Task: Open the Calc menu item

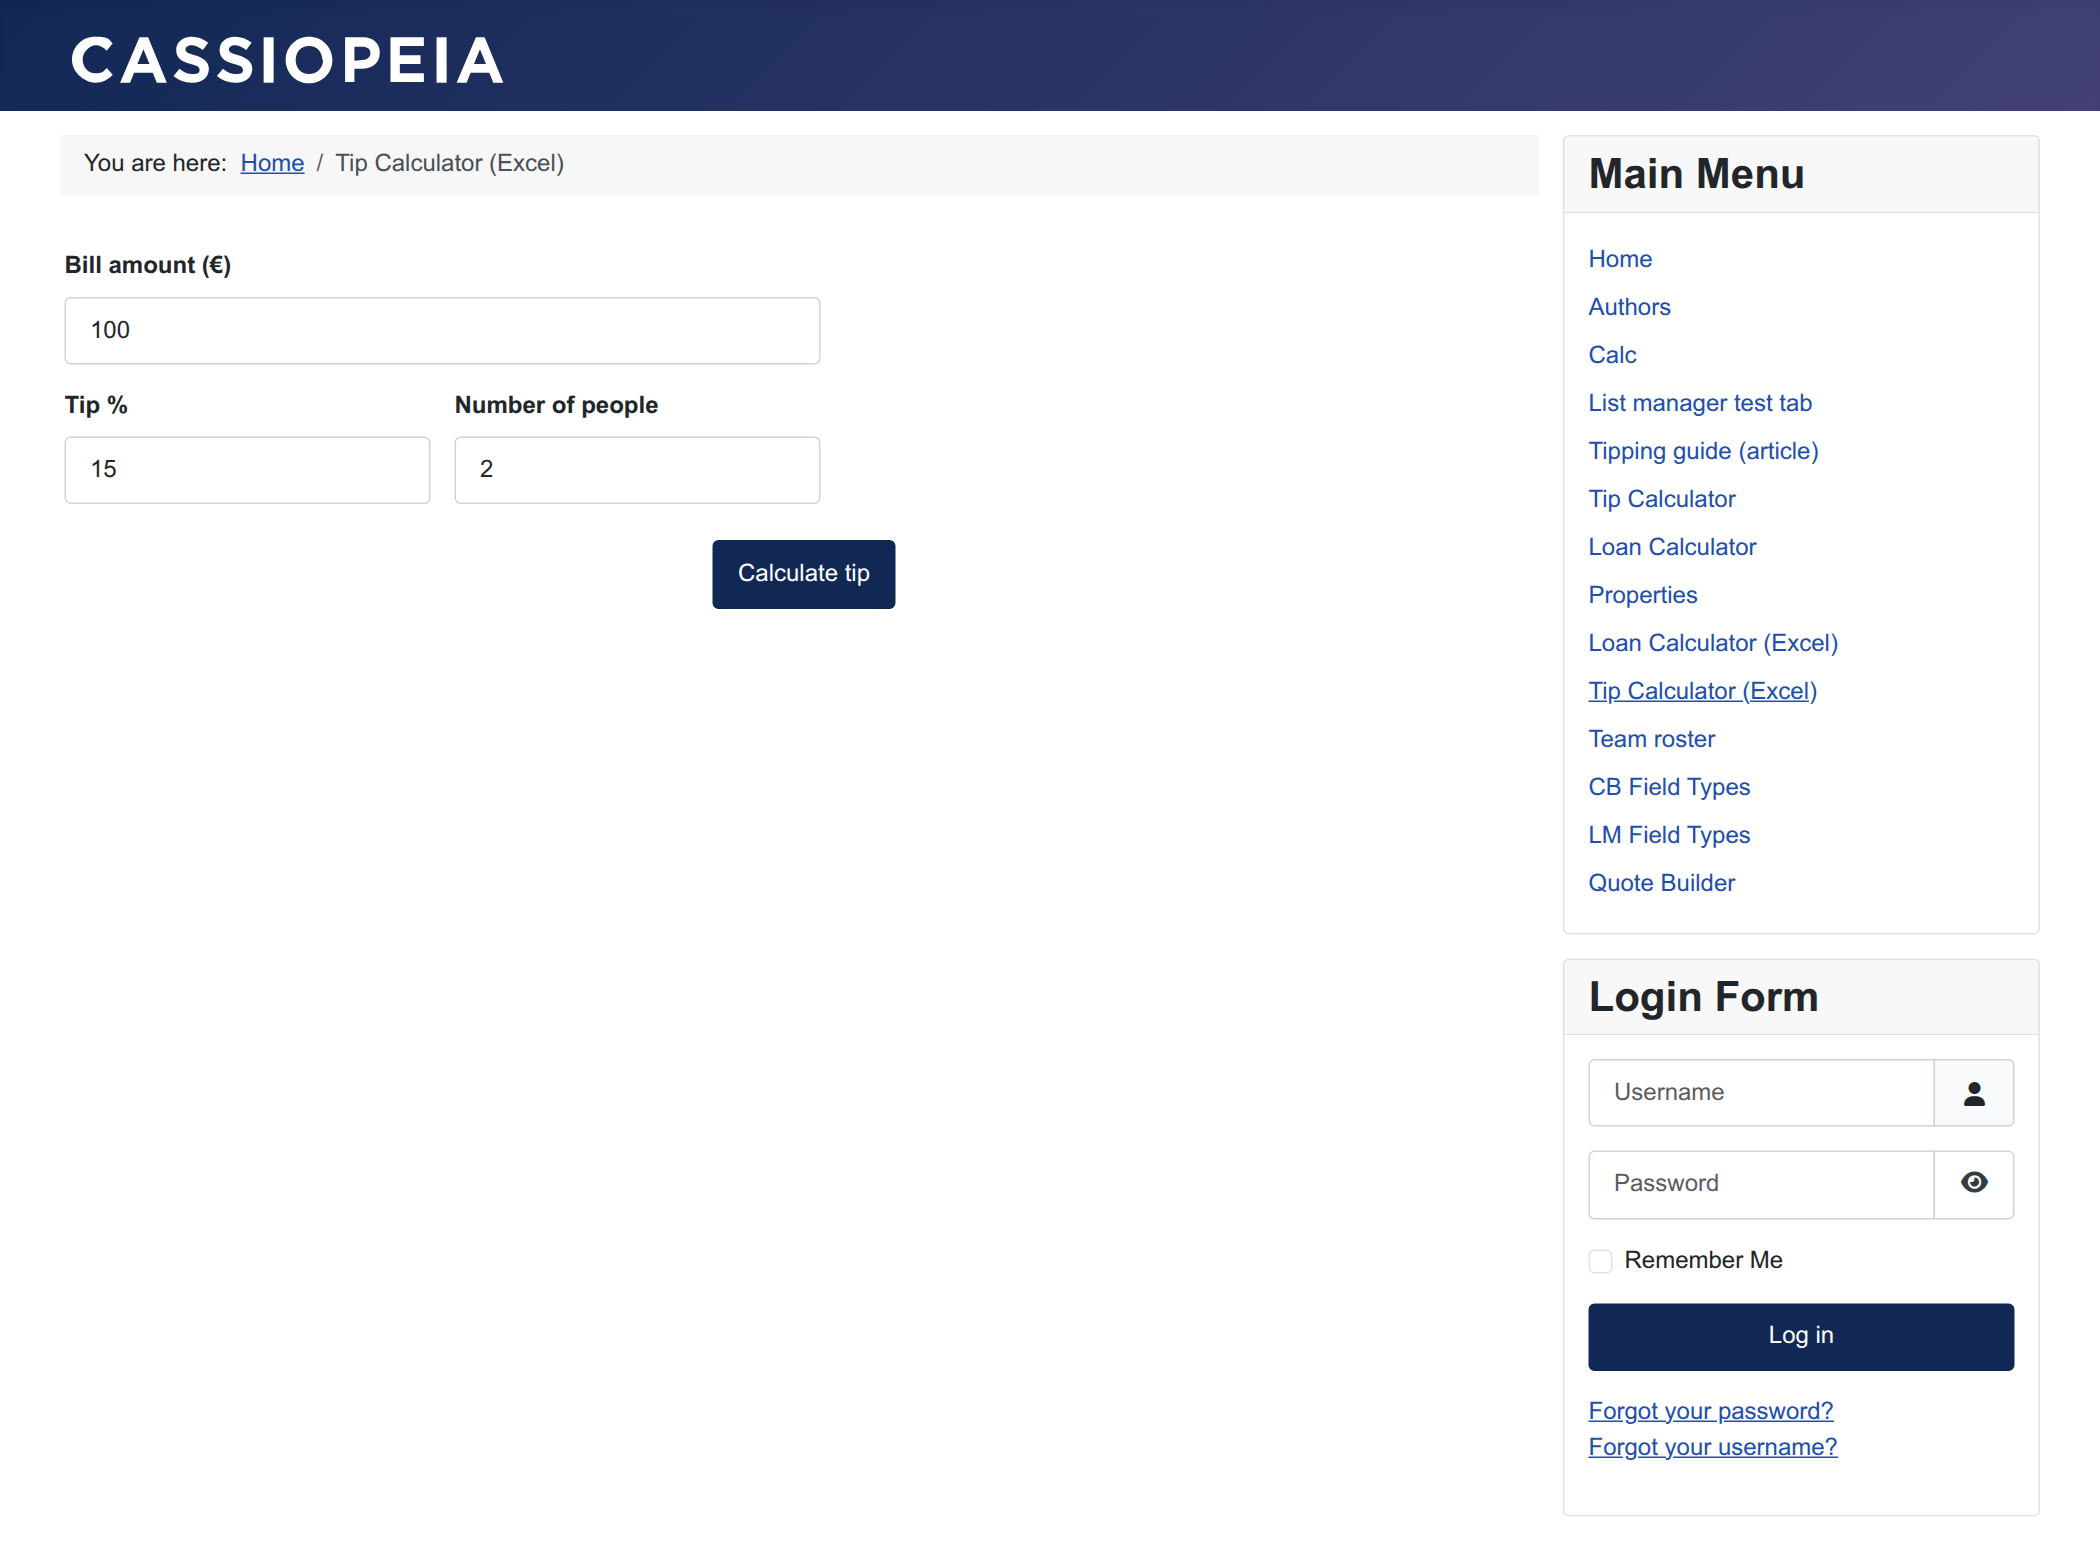Action: [x=1612, y=355]
